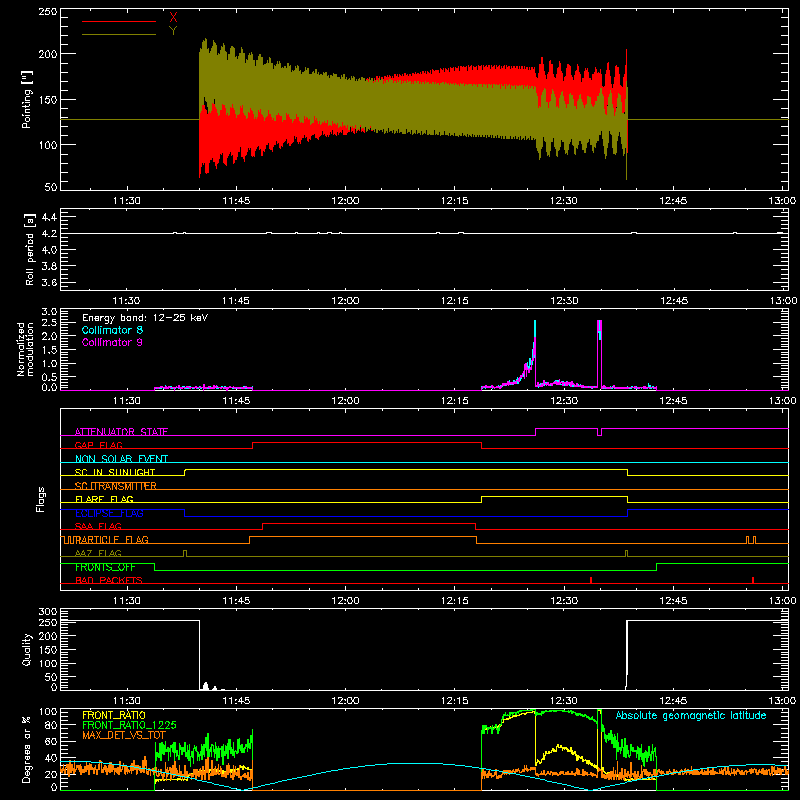Click the Normalized modulation axis title
This screenshot has height=800, width=800.
pos(26,349)
